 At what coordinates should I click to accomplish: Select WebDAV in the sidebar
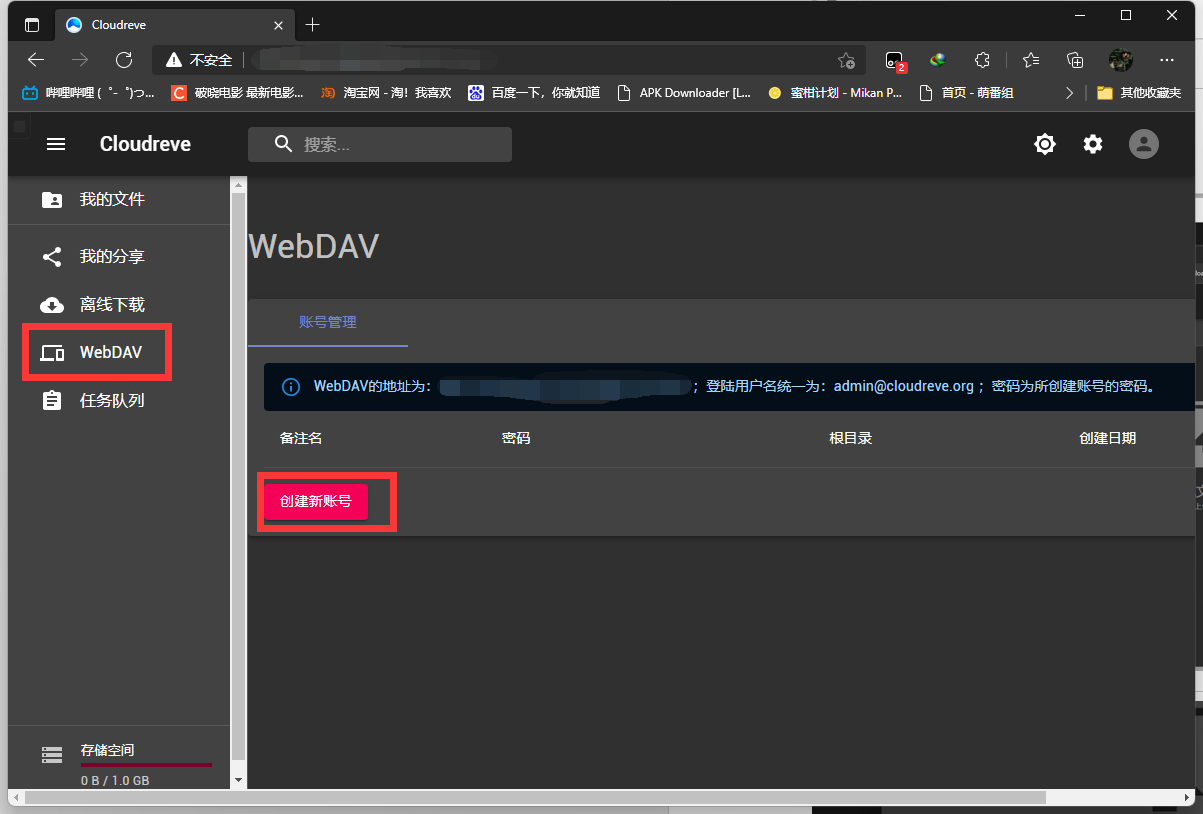pyautogui.click(x=119, y=353)
